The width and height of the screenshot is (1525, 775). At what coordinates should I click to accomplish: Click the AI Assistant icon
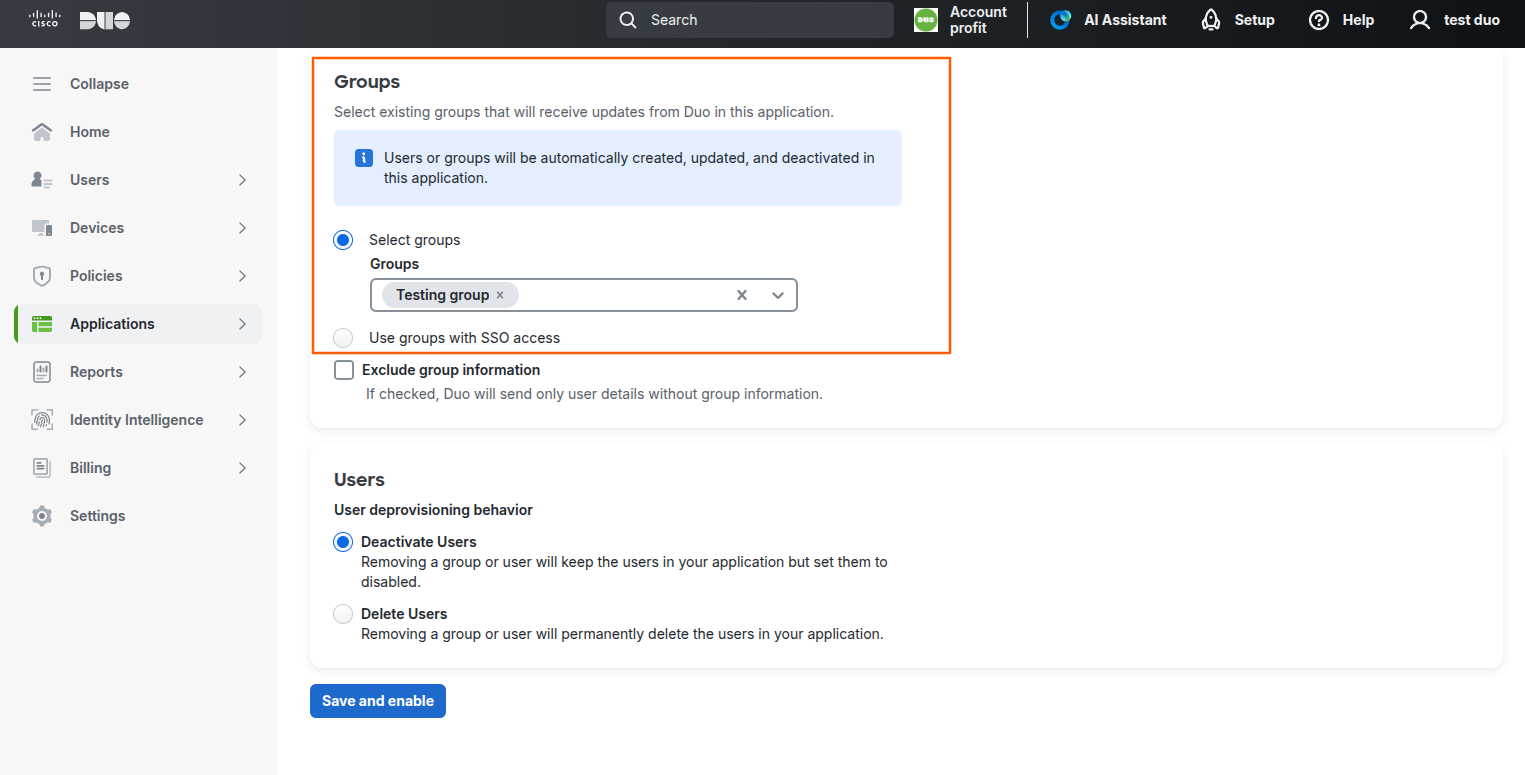point(1061,20)
